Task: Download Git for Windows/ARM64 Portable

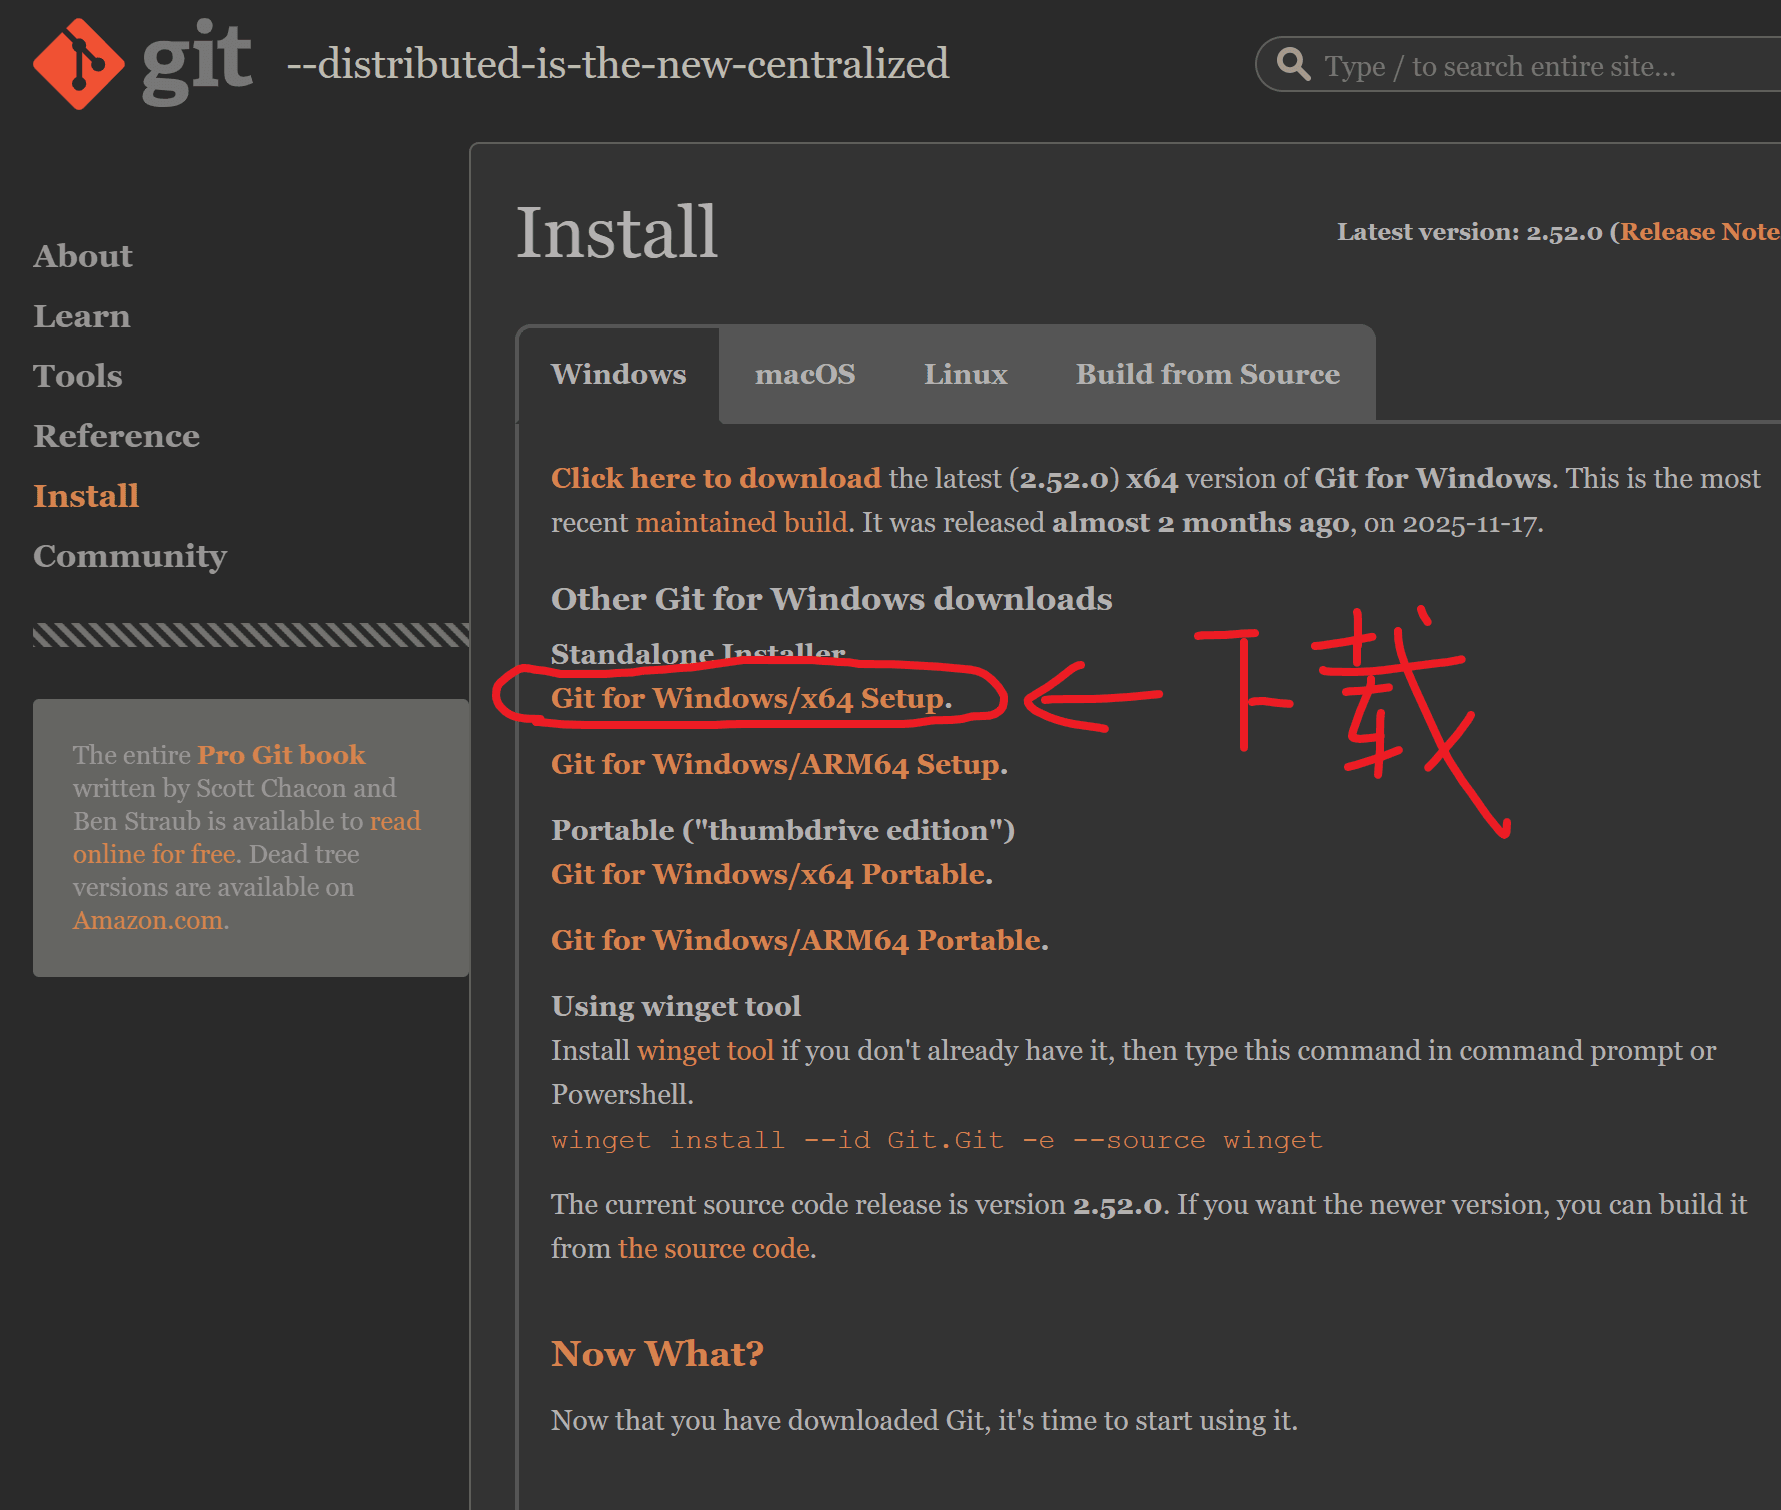Action: click(798, 940)
